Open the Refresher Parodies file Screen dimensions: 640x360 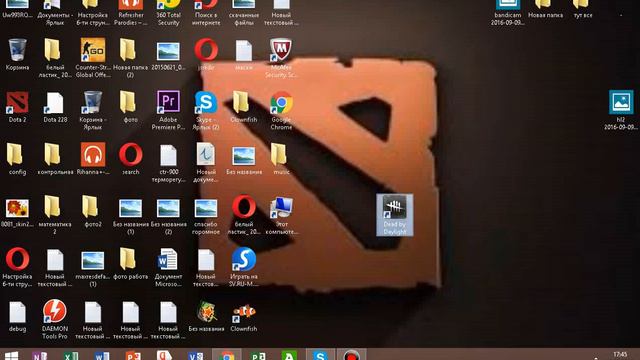click(130, 13)
